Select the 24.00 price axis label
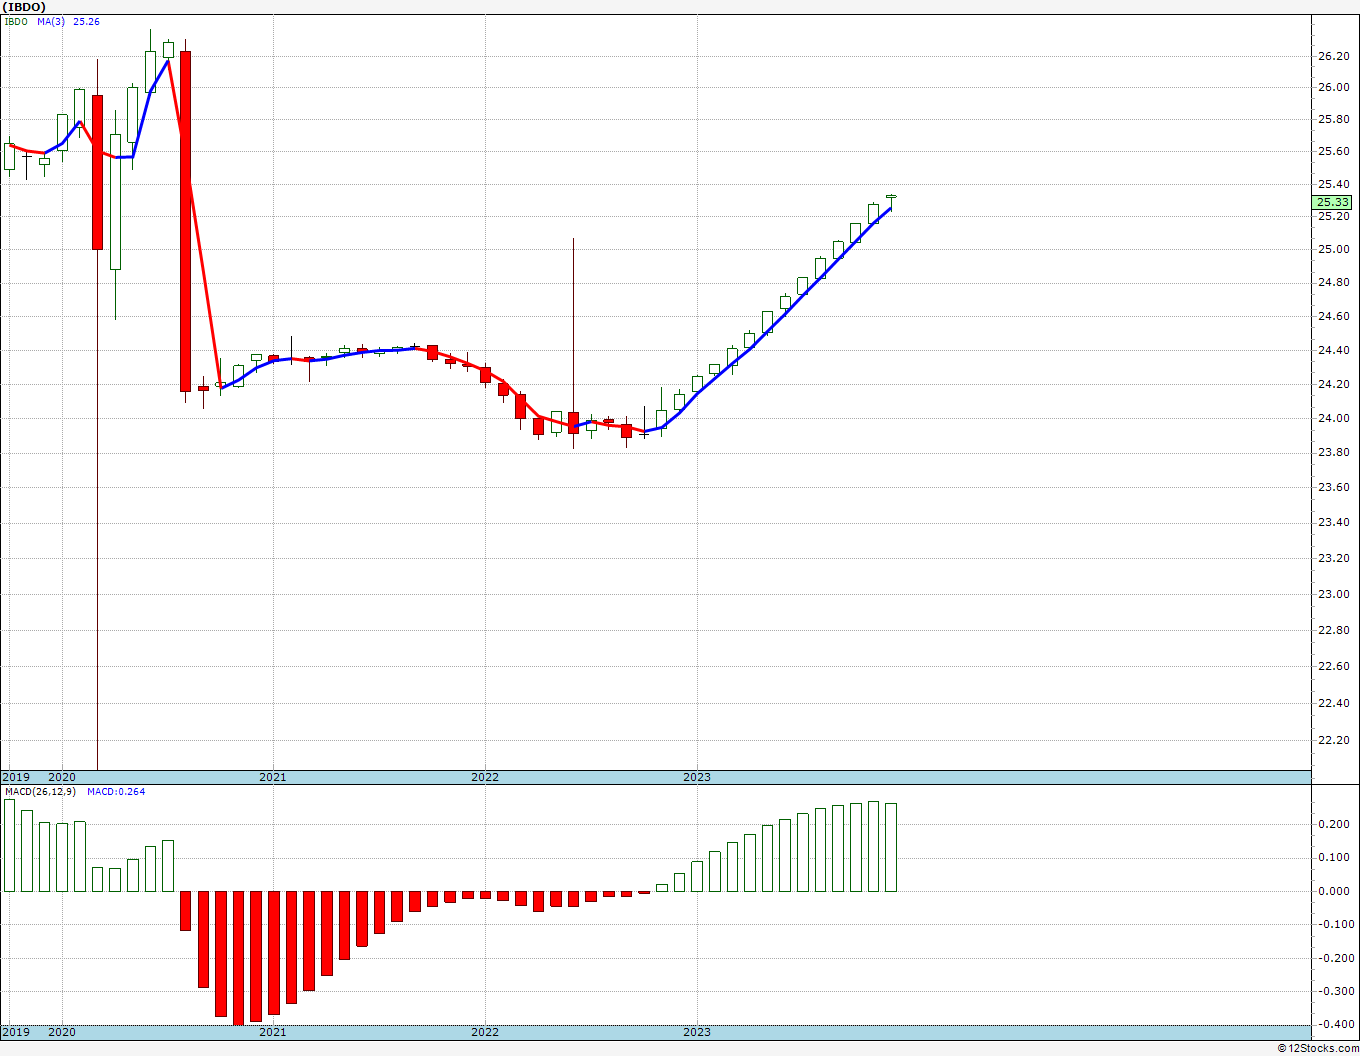Viewport: 1360px width, 1056px height. (x=1333, y=418)
